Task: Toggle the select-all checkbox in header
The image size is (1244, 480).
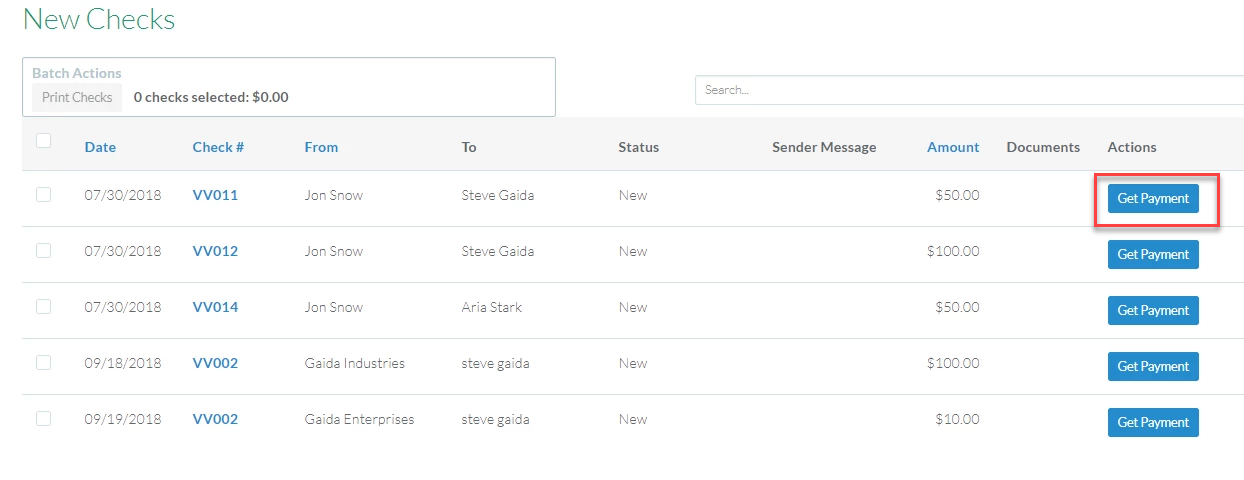Action: 44,141
